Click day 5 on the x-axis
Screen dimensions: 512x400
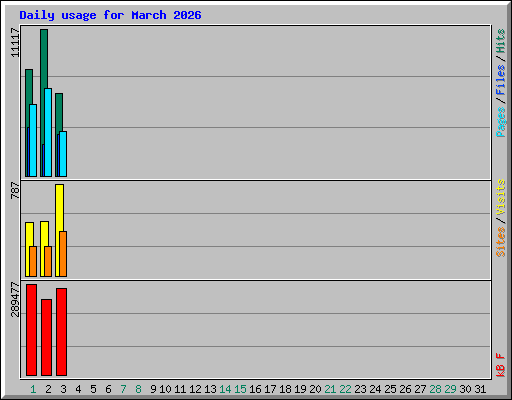coord(93,389)
